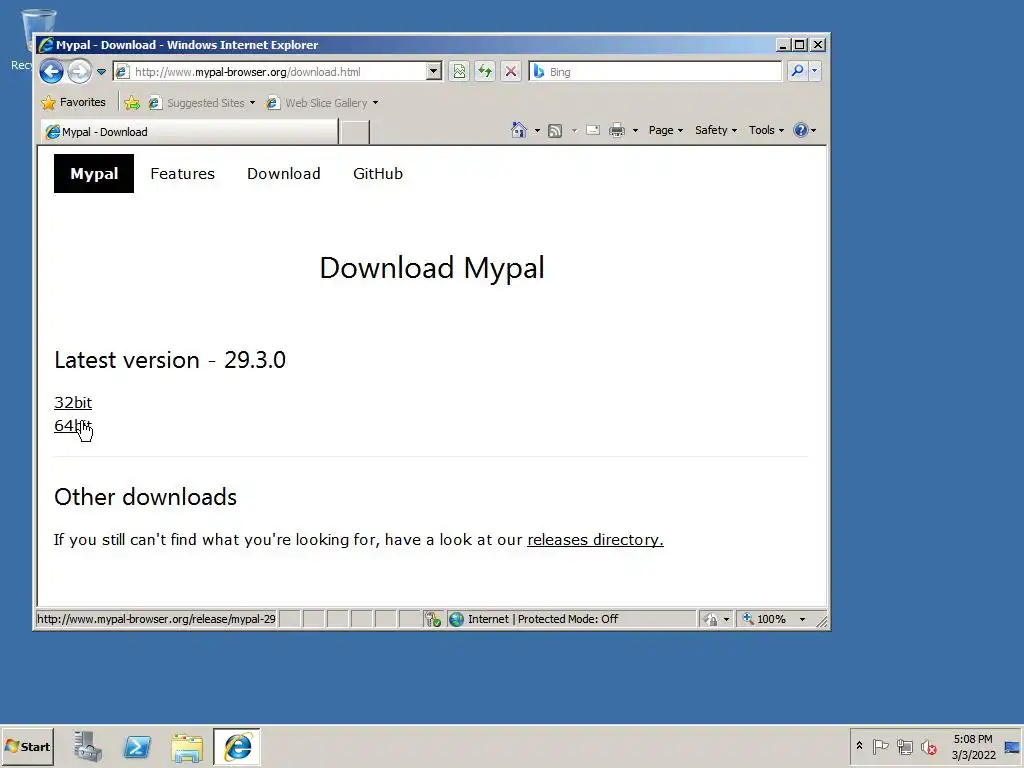Click the muted volume tray icon
This screenshot has width=1024, height=768.
click(928, 746)
